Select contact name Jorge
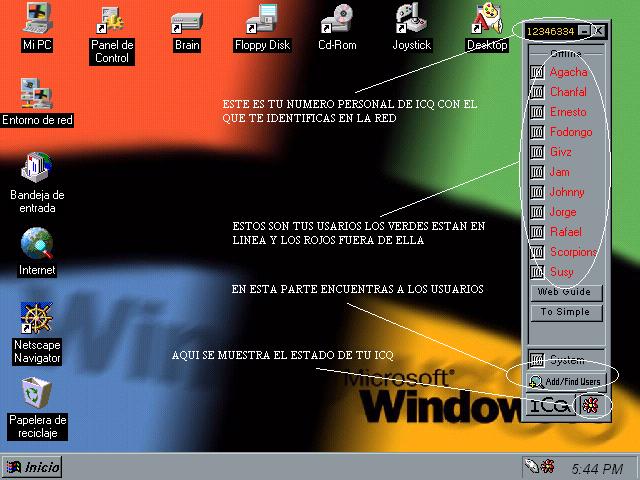This screenshot has width=640, height=480. pos(563,212)
